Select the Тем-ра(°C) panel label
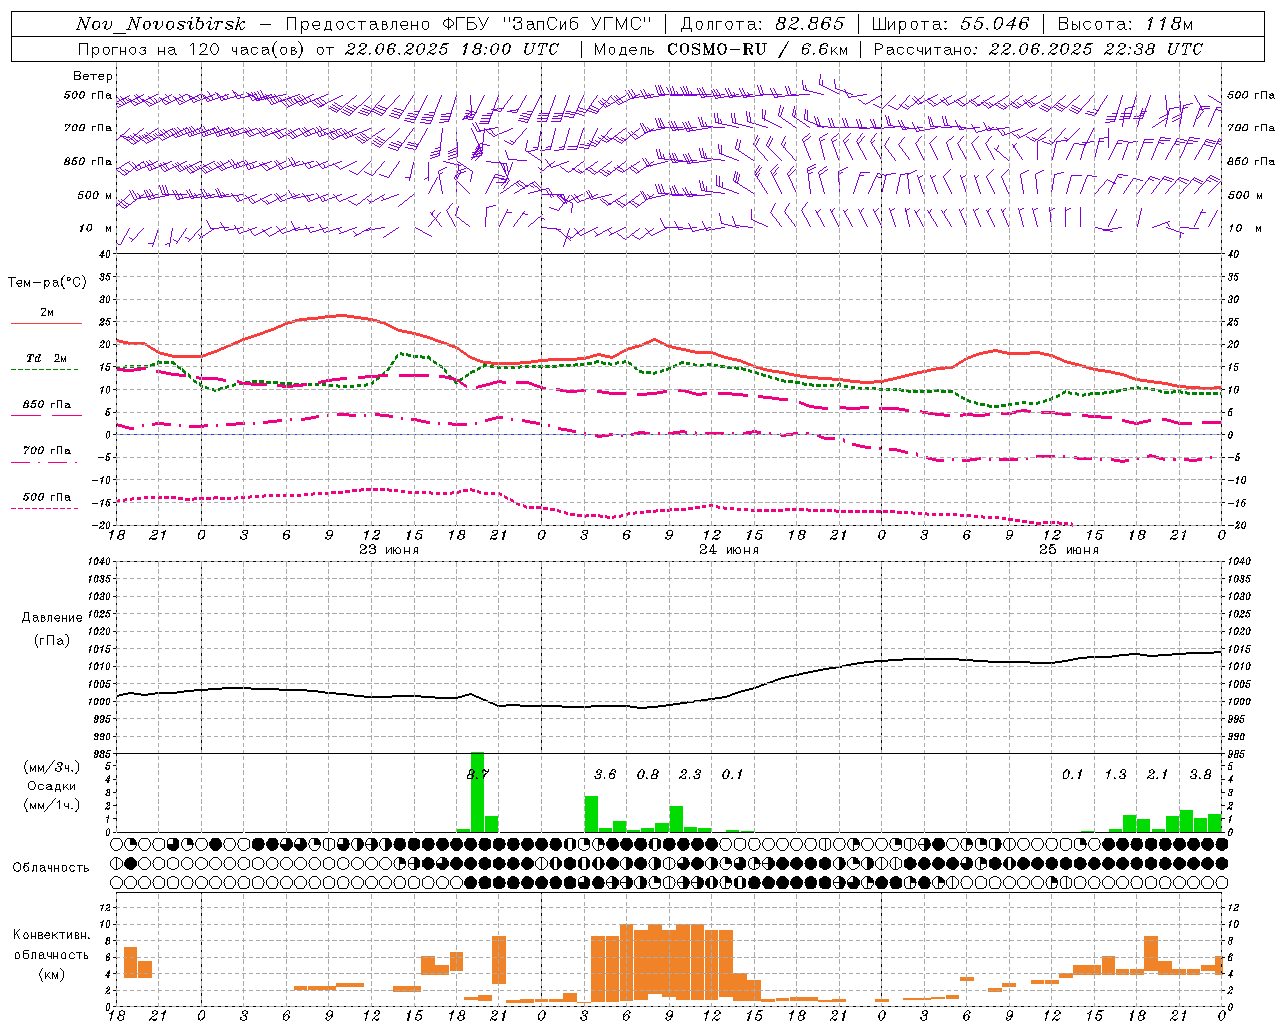The width and height of the screenshot is (1280, 1024). click(x=47, y=282)
